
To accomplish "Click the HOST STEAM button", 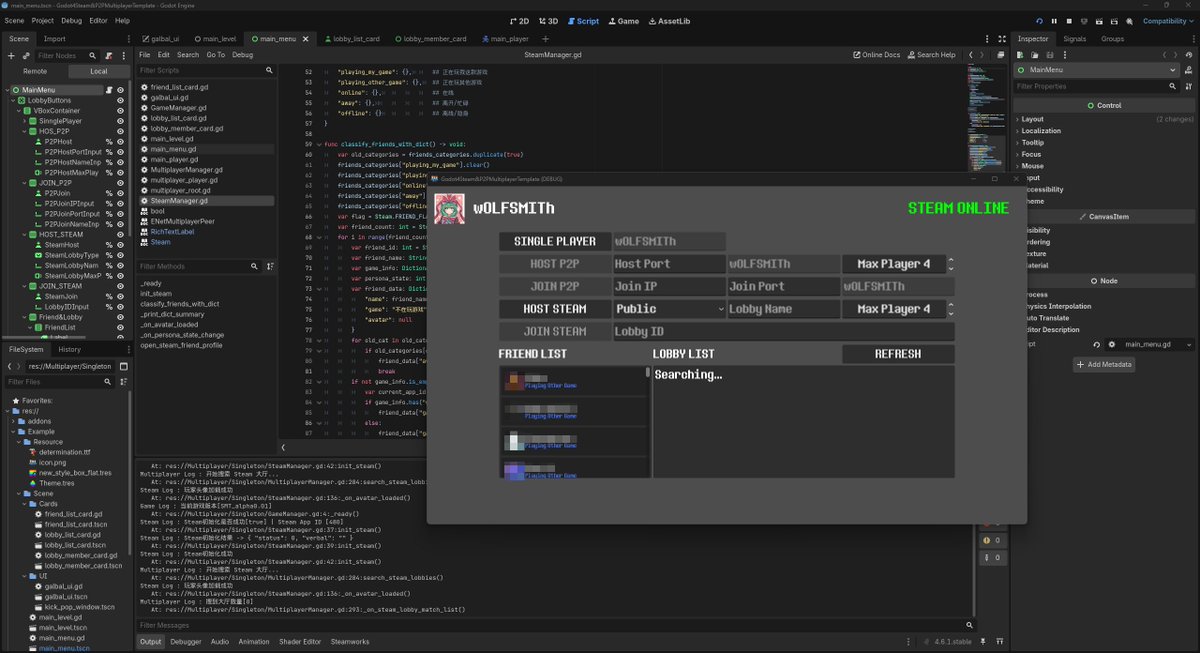I will [x=555, y=309].
